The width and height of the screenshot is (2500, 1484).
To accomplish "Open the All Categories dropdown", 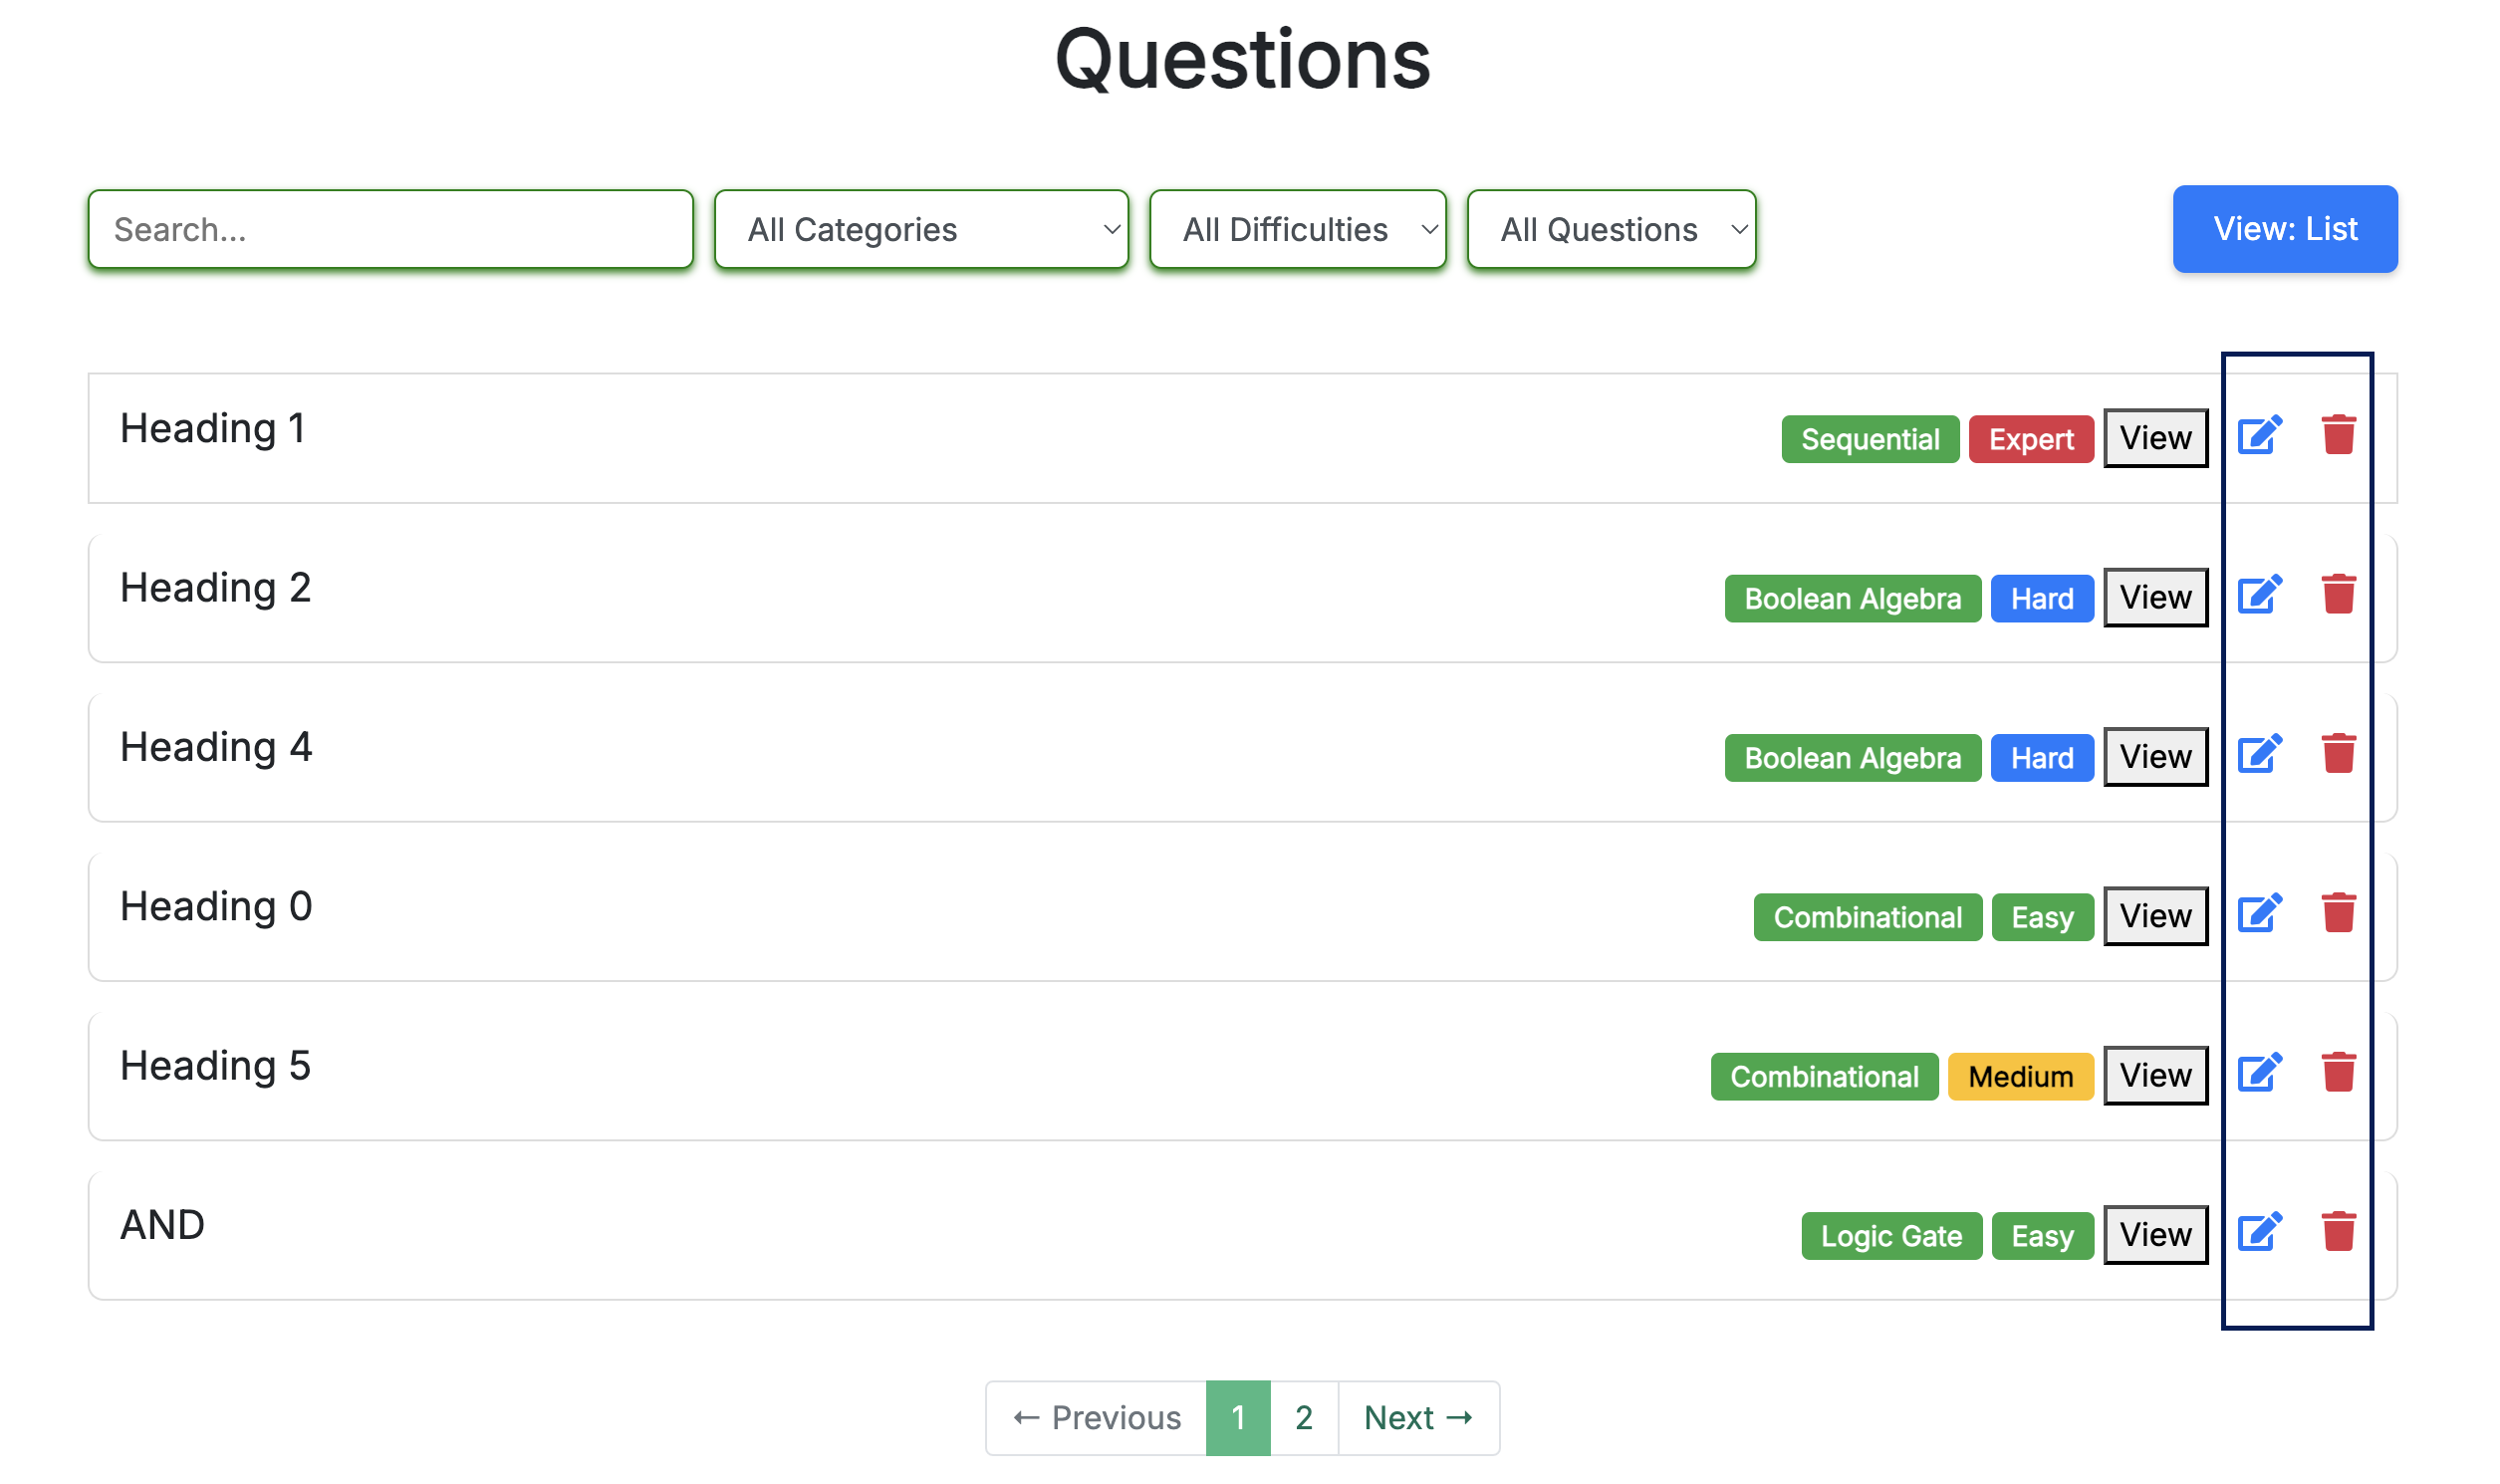I will click(921, 230).
